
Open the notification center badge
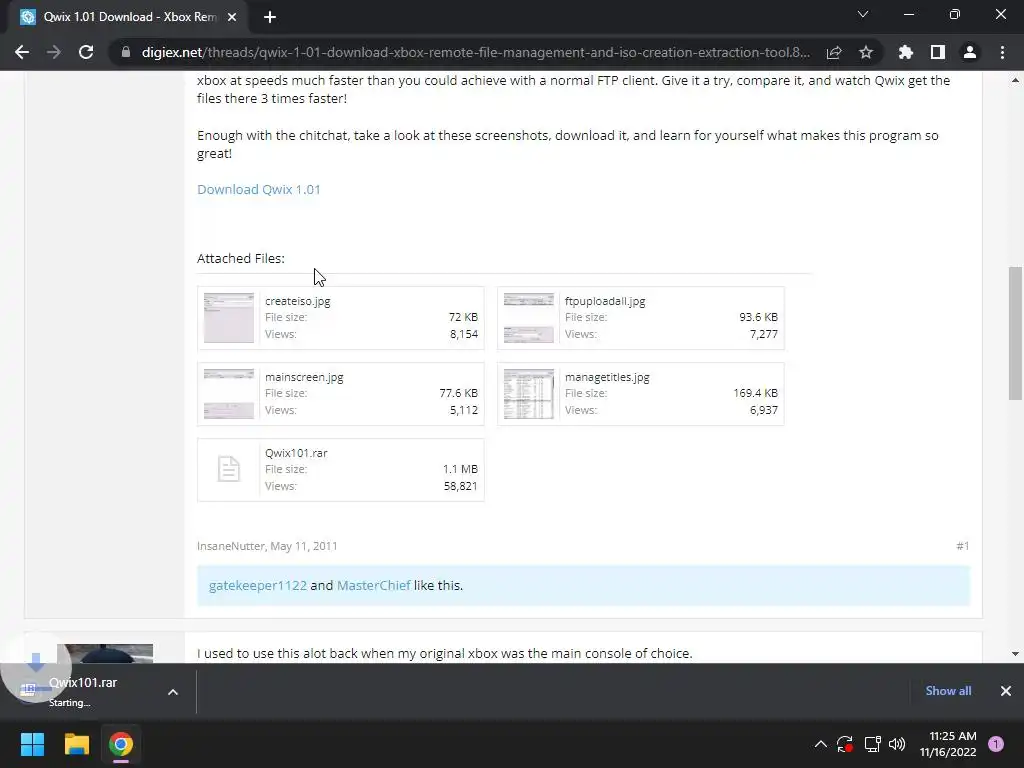pos(996,744)
